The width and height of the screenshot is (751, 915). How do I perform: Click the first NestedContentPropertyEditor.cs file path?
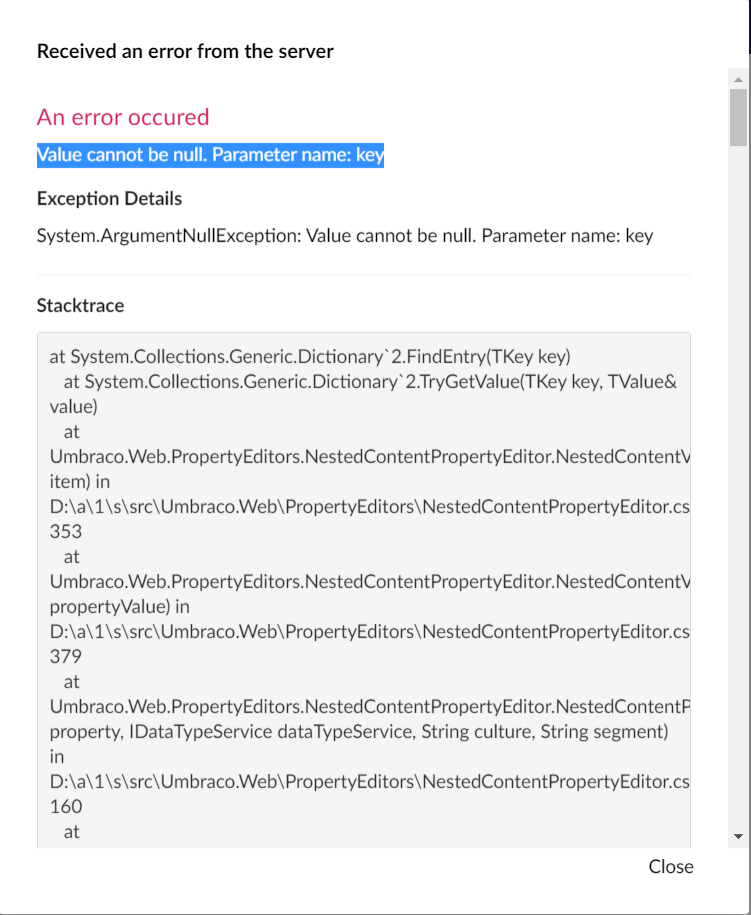click(369, 507)
